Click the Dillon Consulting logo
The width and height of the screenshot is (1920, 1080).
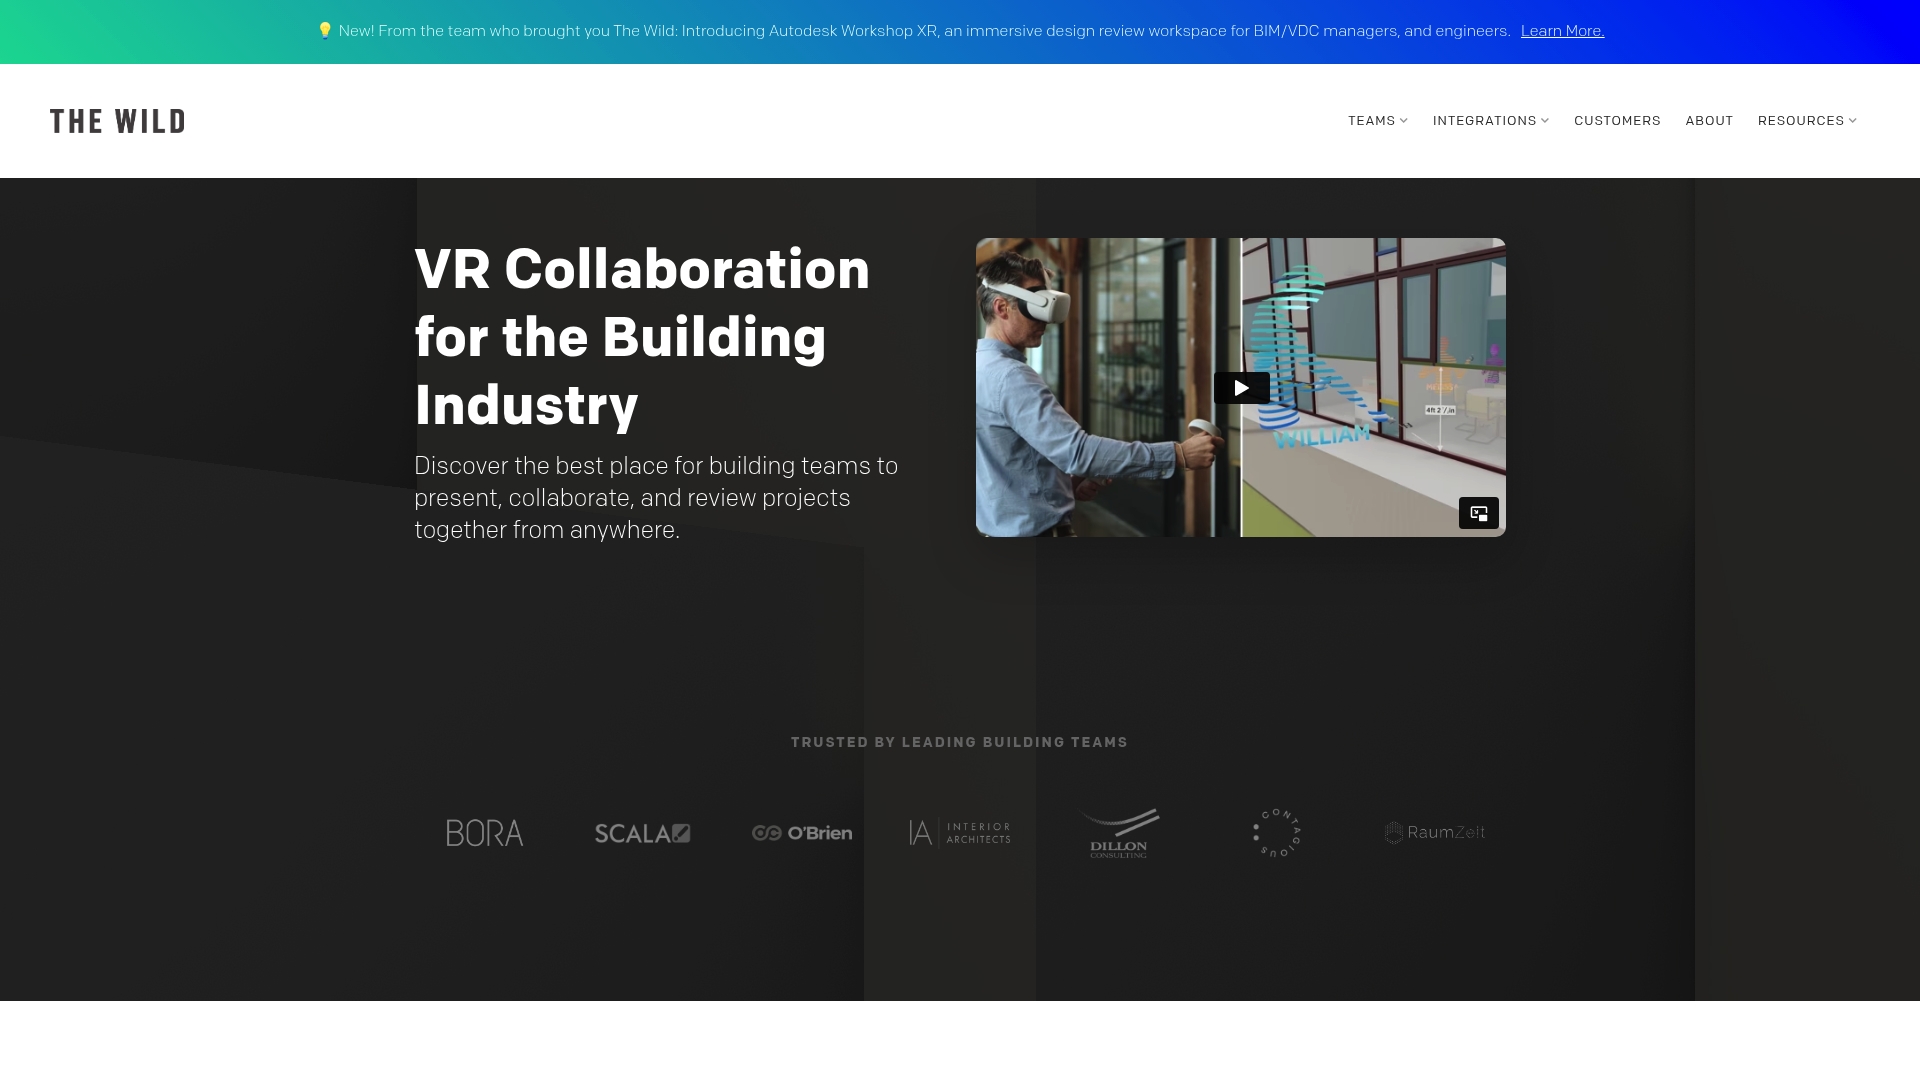[x=1118, y=832]
